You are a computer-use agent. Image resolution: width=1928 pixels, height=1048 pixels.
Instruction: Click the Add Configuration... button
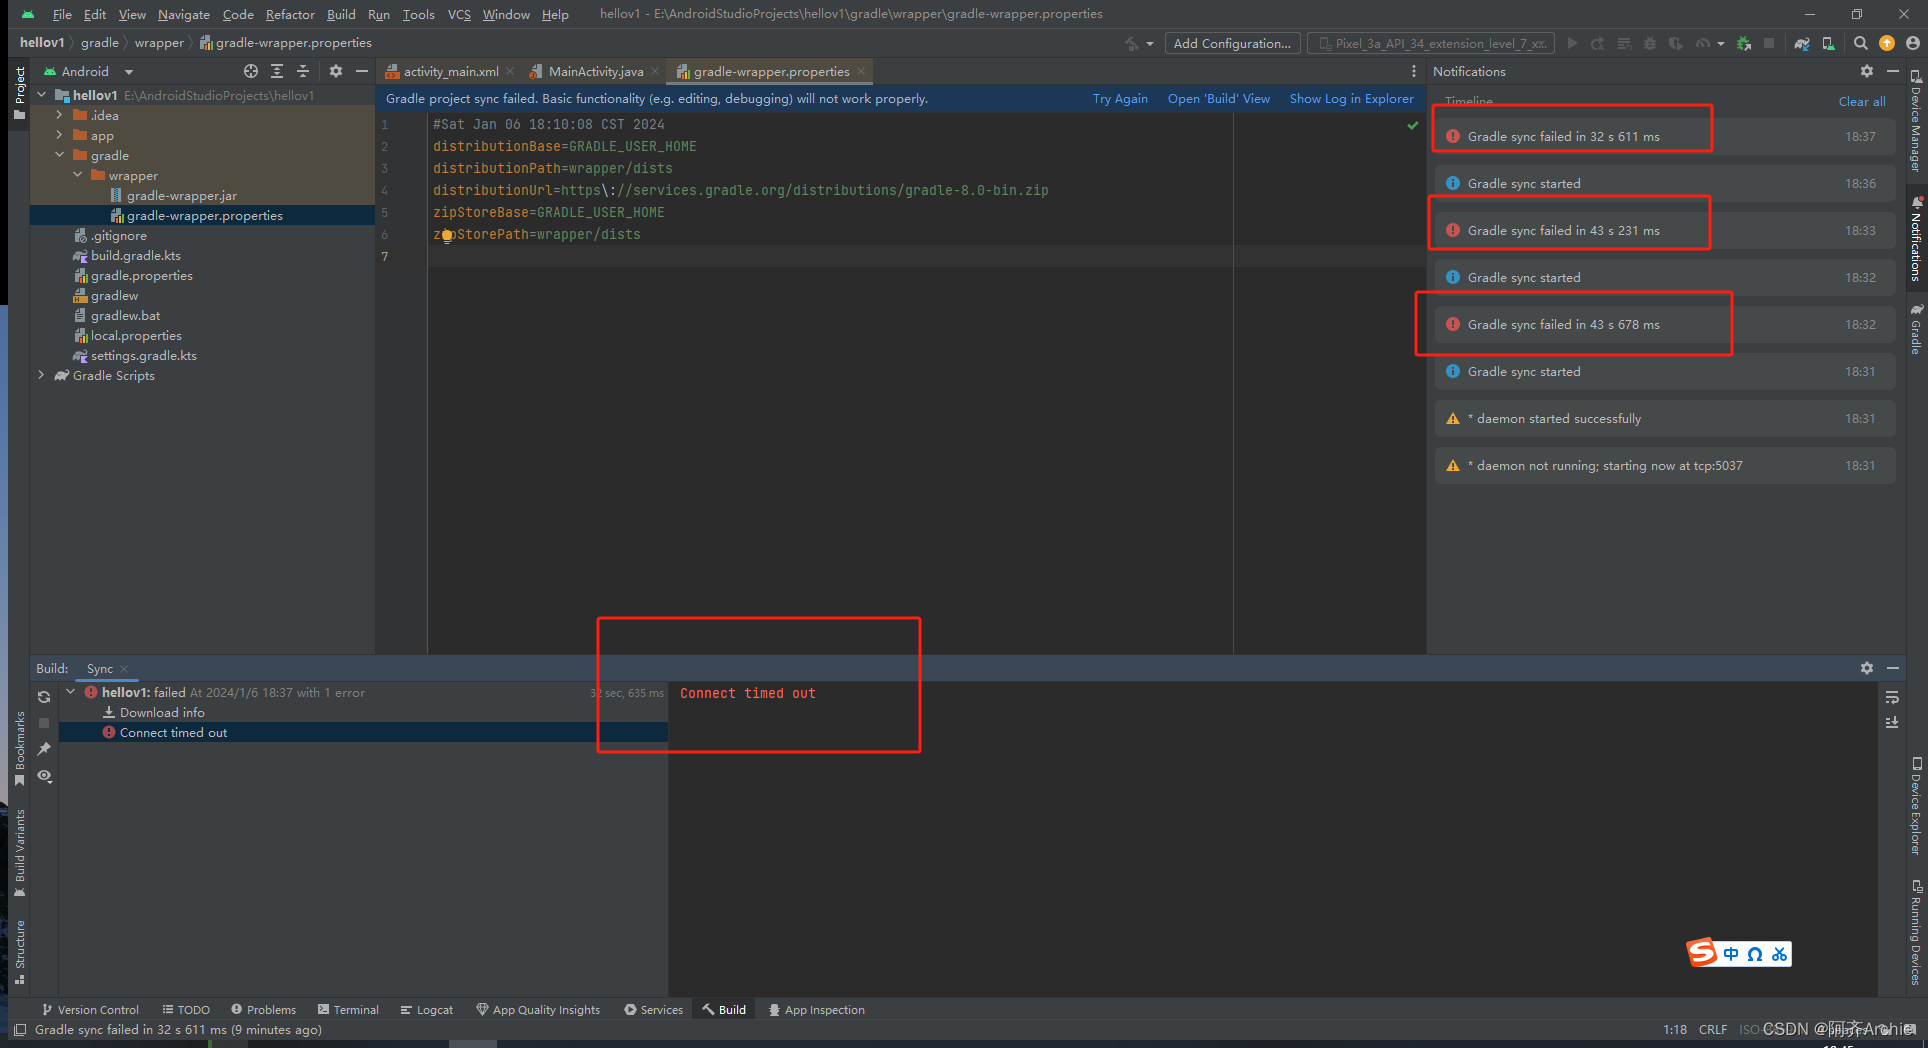[x=1232, y=43]
